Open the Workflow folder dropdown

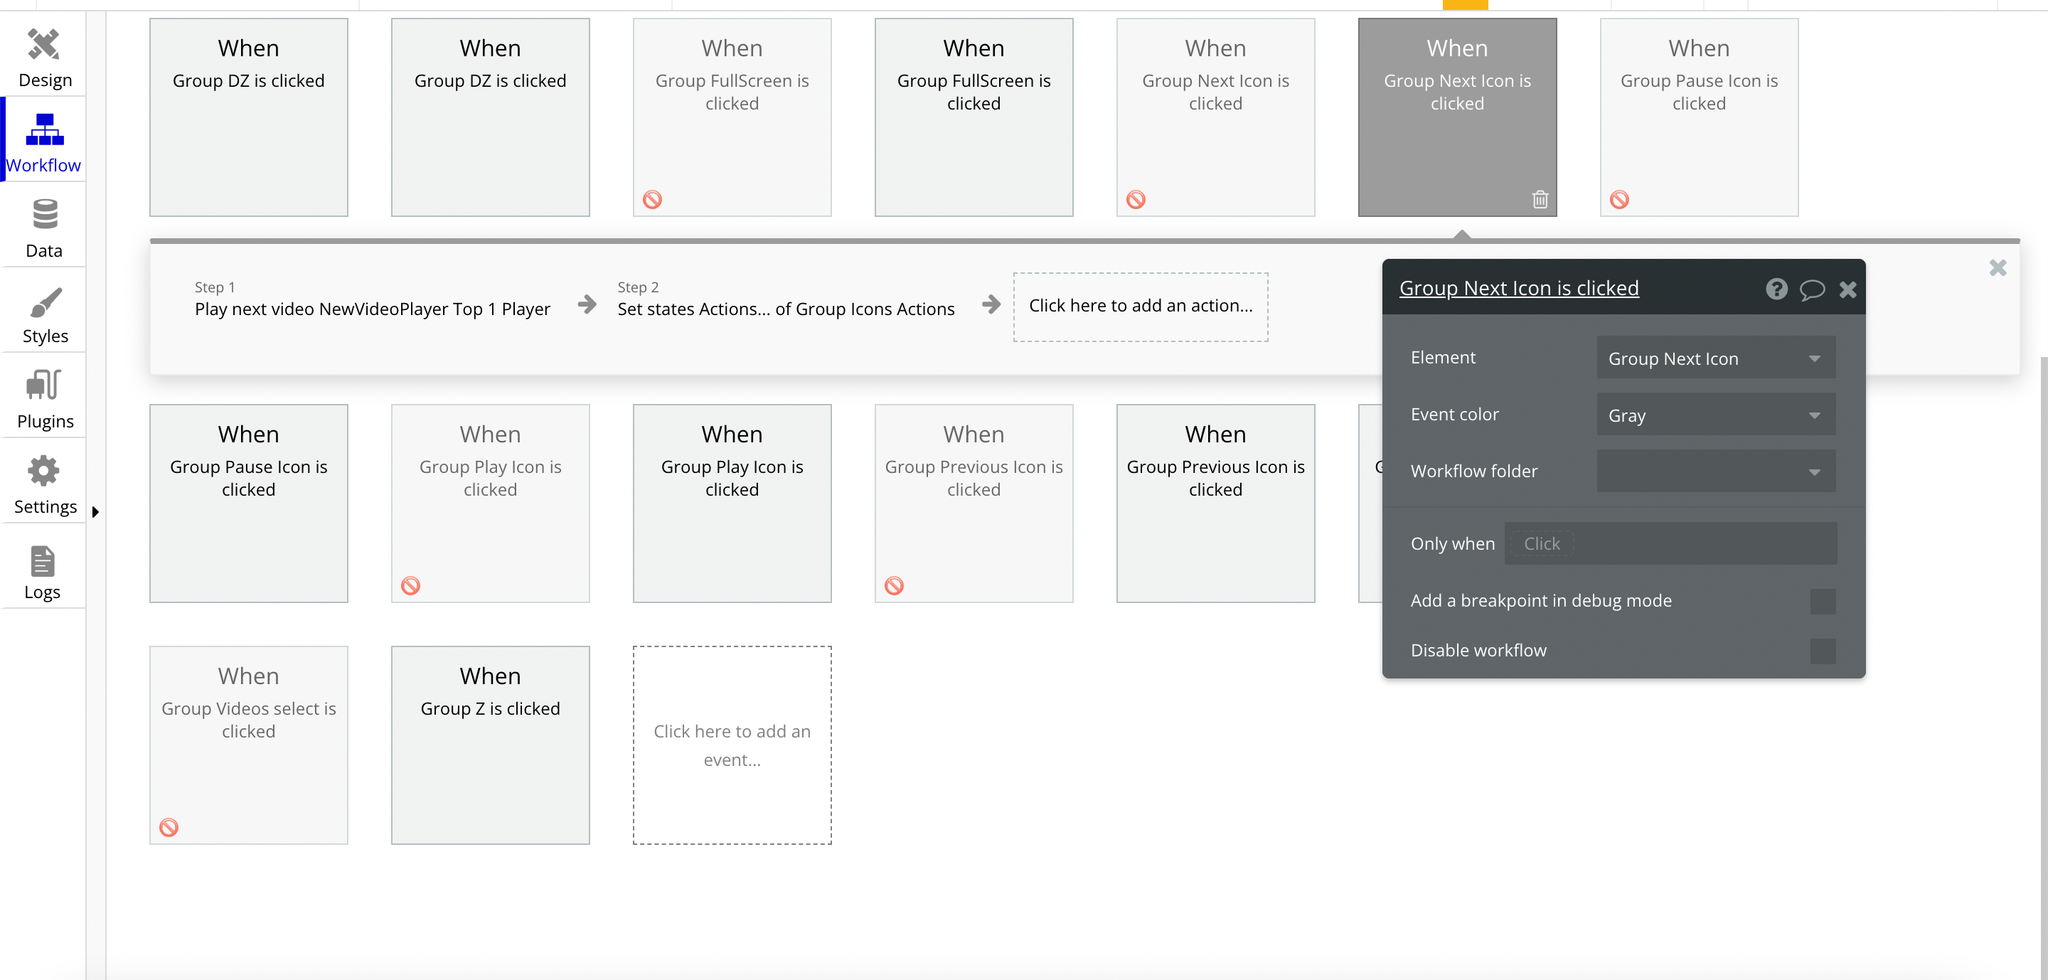tap(1716, 471)
